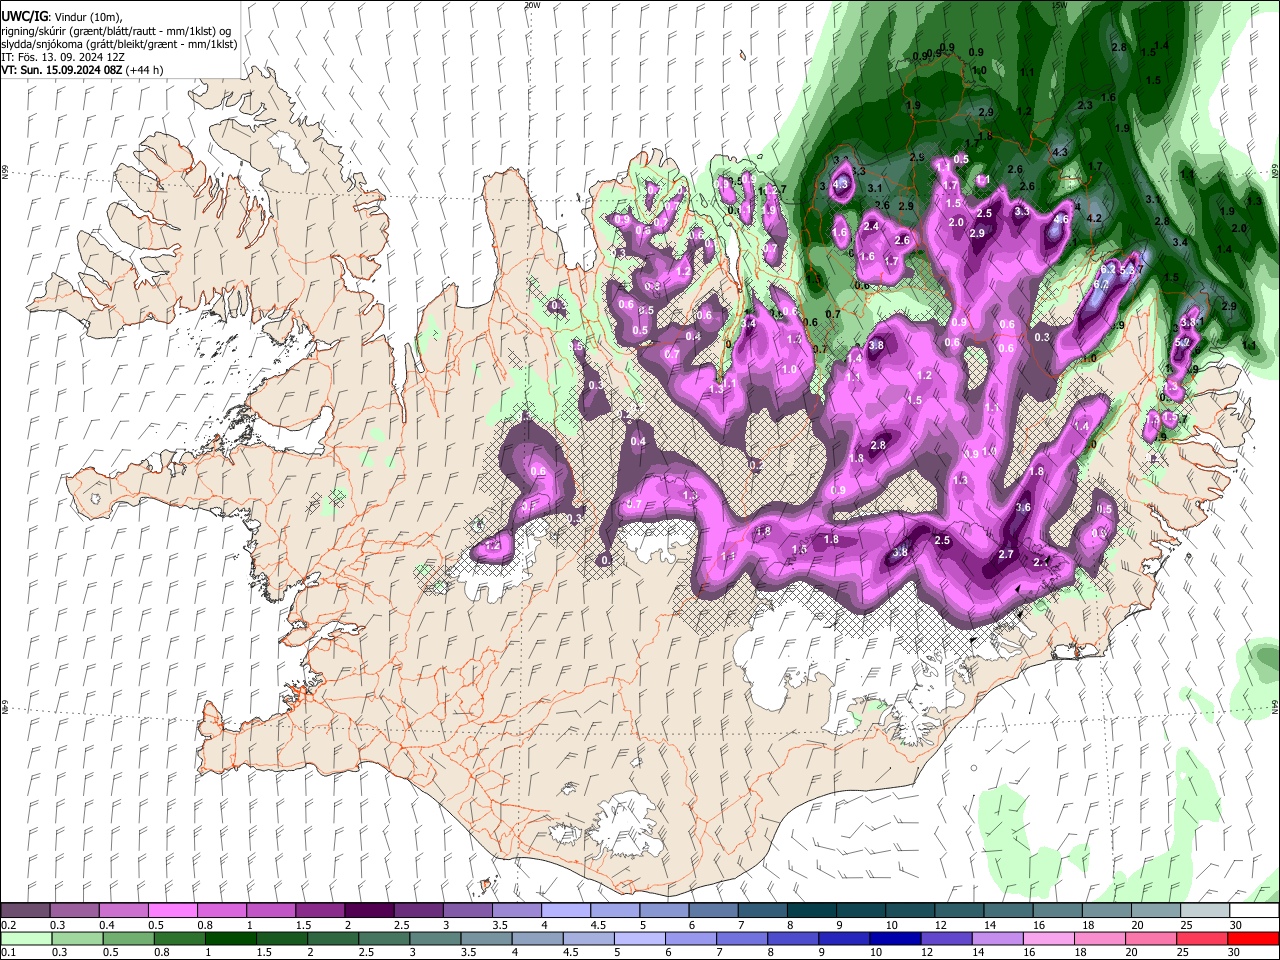Click the upper legend swatch for 3 mm
Screen dimensions: 1280x960
coord(466,911)
